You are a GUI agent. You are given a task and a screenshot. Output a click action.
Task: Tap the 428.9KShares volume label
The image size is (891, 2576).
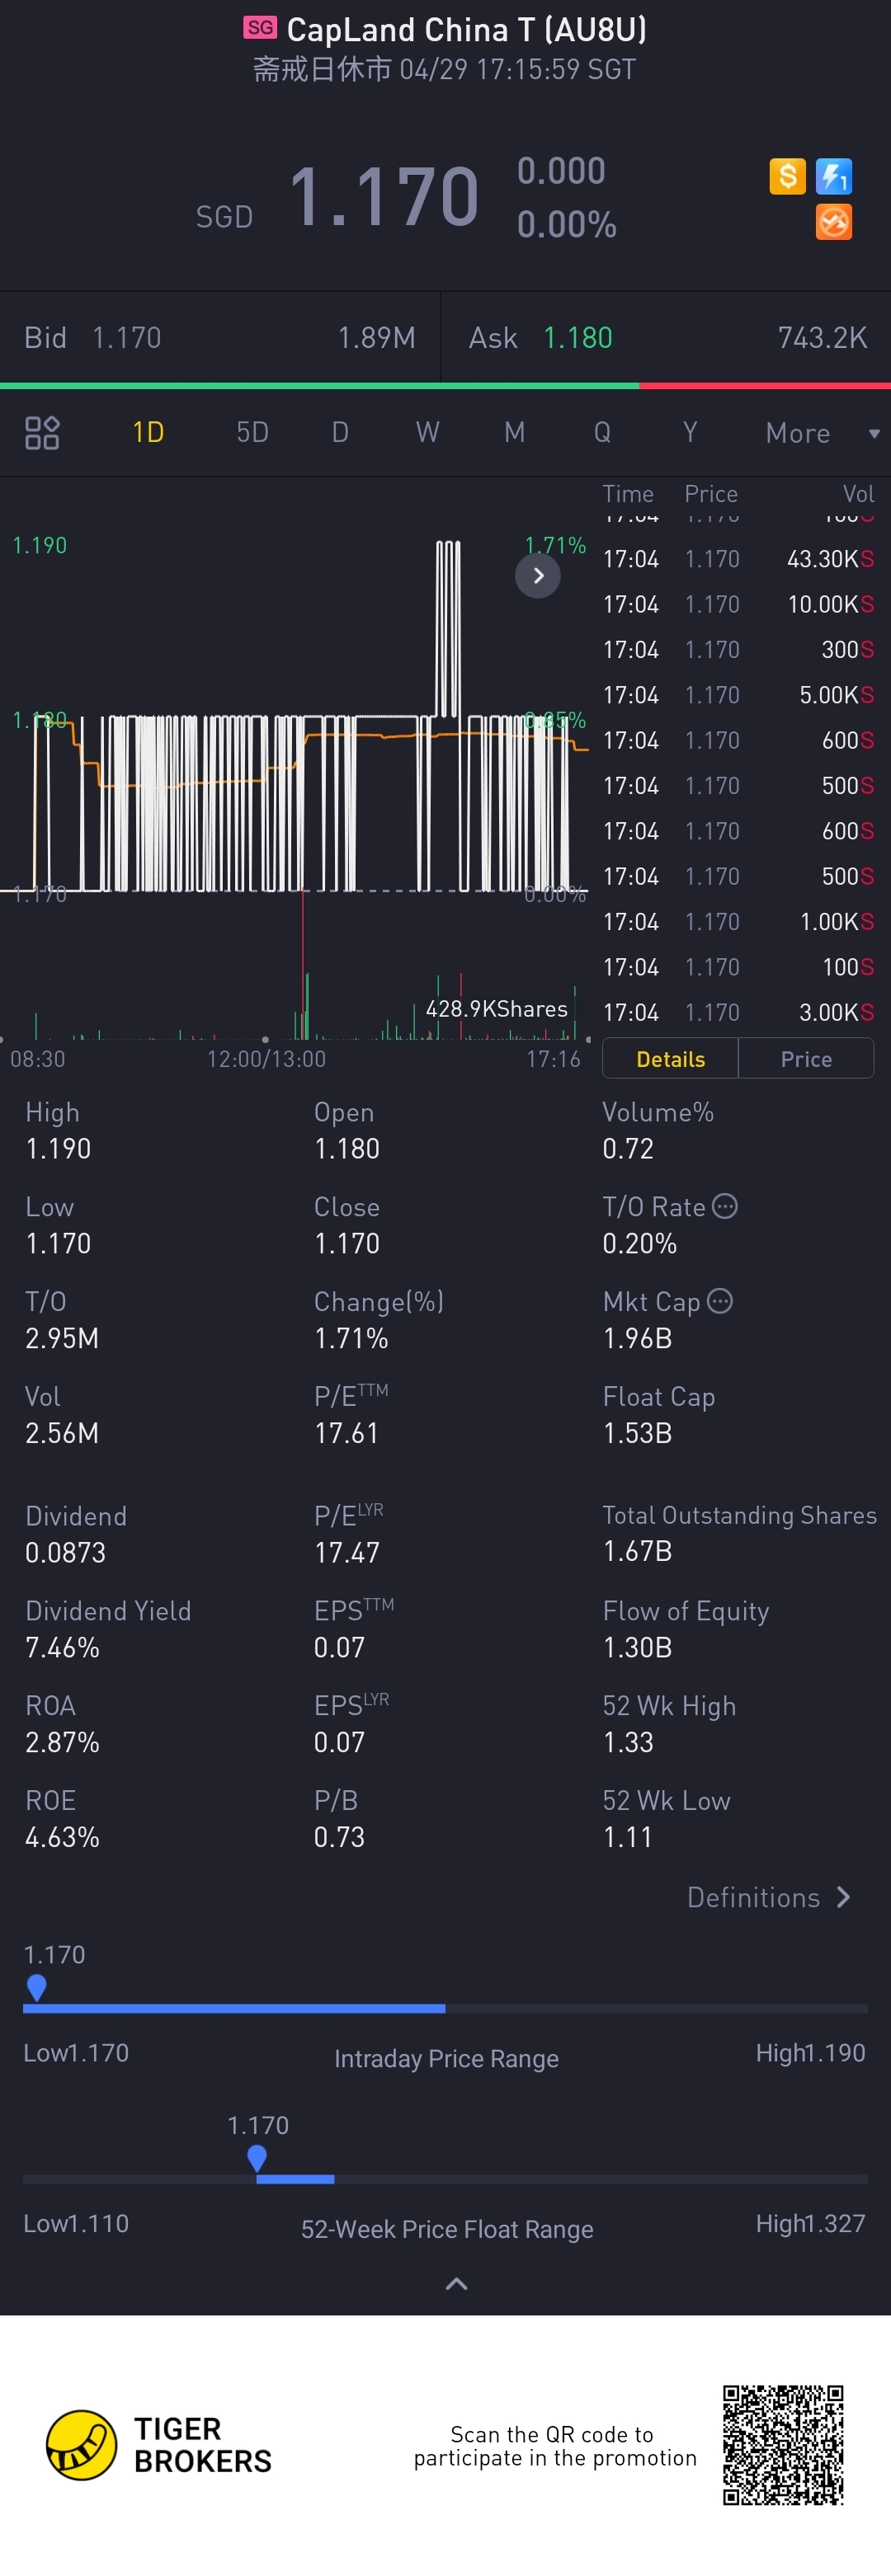(496, 1009)
